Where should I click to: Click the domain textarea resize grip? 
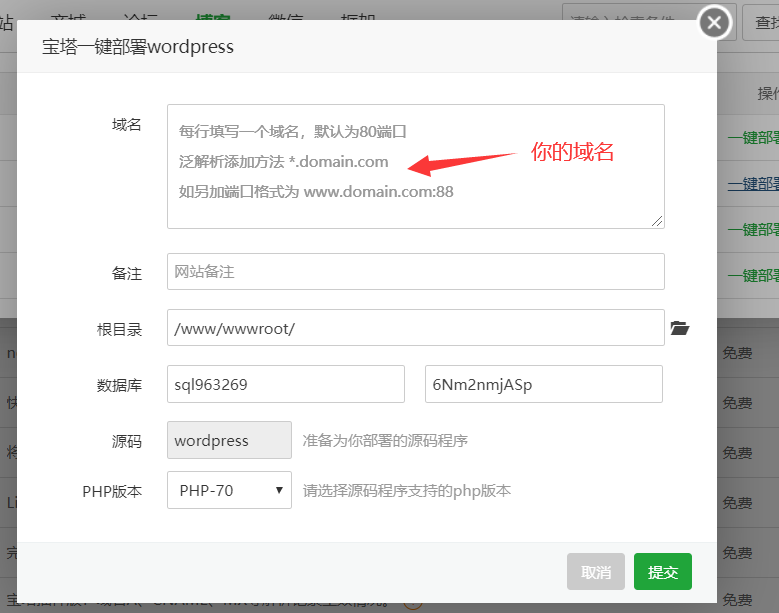pyautogui.click(x=657, y=222)
